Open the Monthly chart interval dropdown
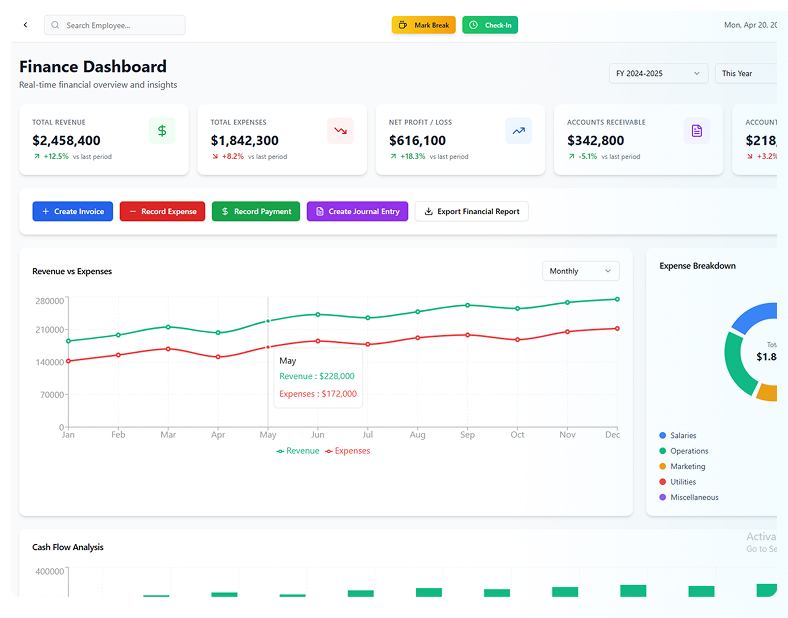This screenshot has width=788, height=618. (x=580, y=271)
